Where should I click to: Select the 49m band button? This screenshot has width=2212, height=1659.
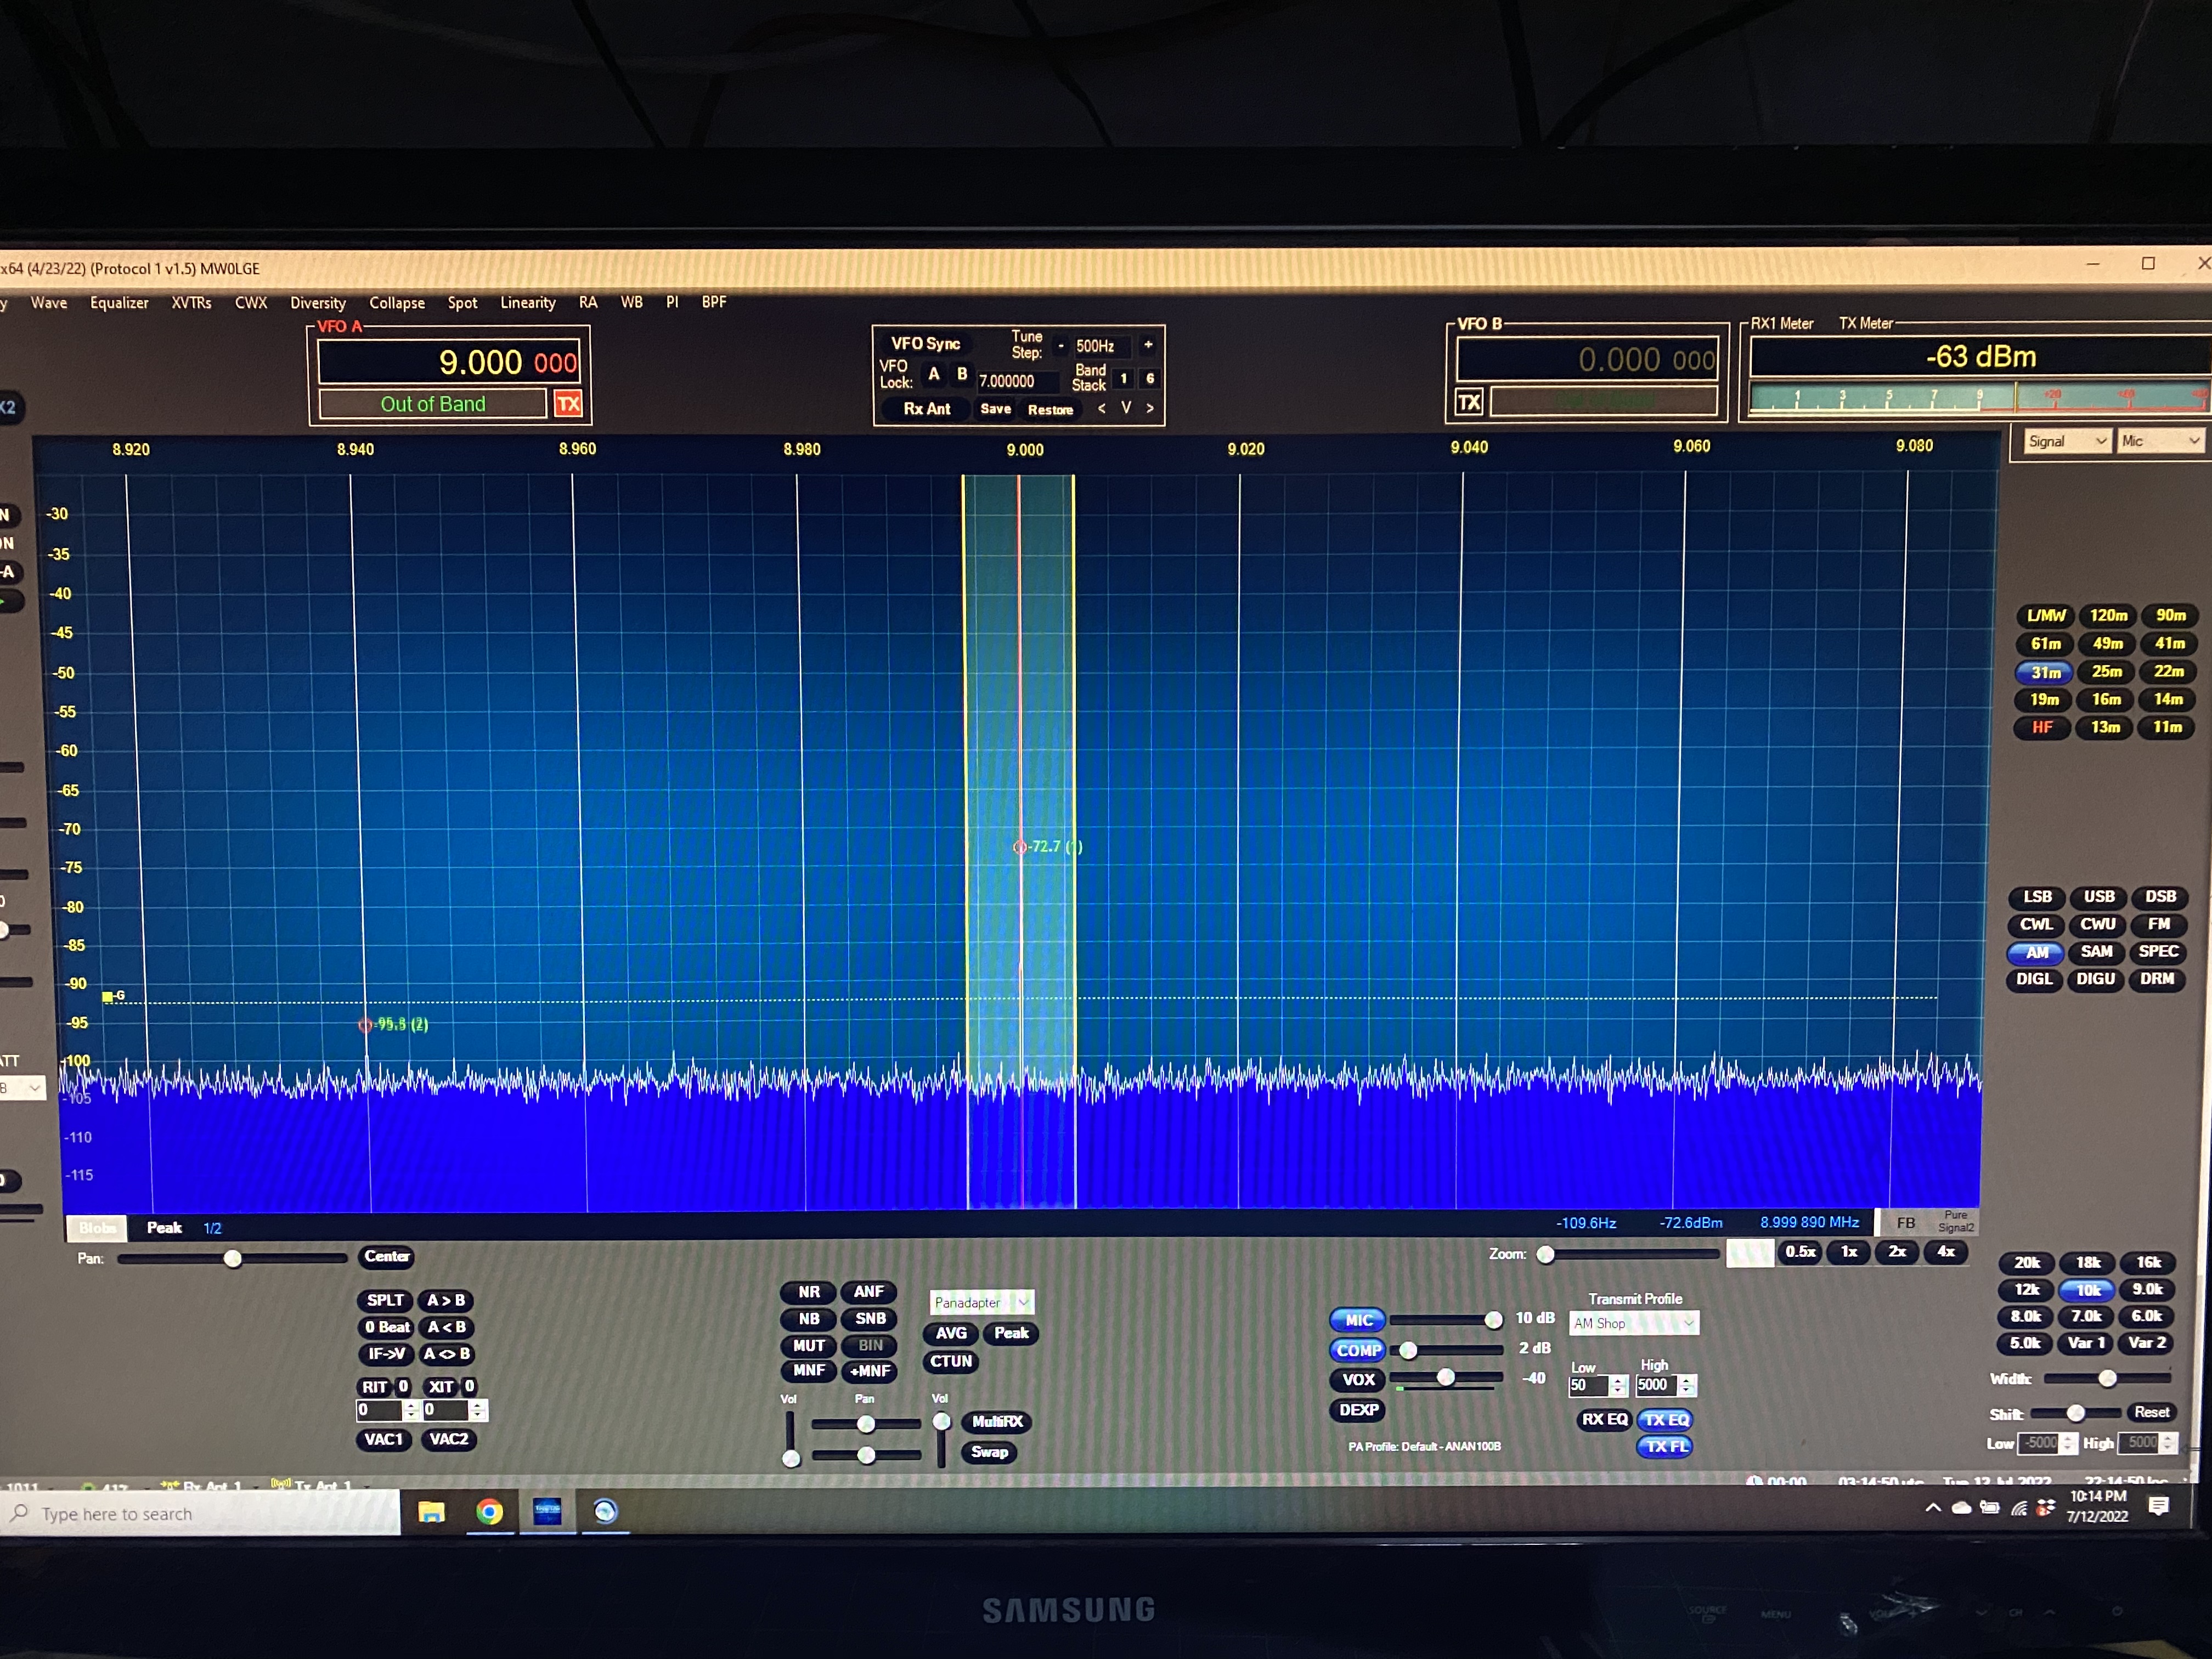2107,644
